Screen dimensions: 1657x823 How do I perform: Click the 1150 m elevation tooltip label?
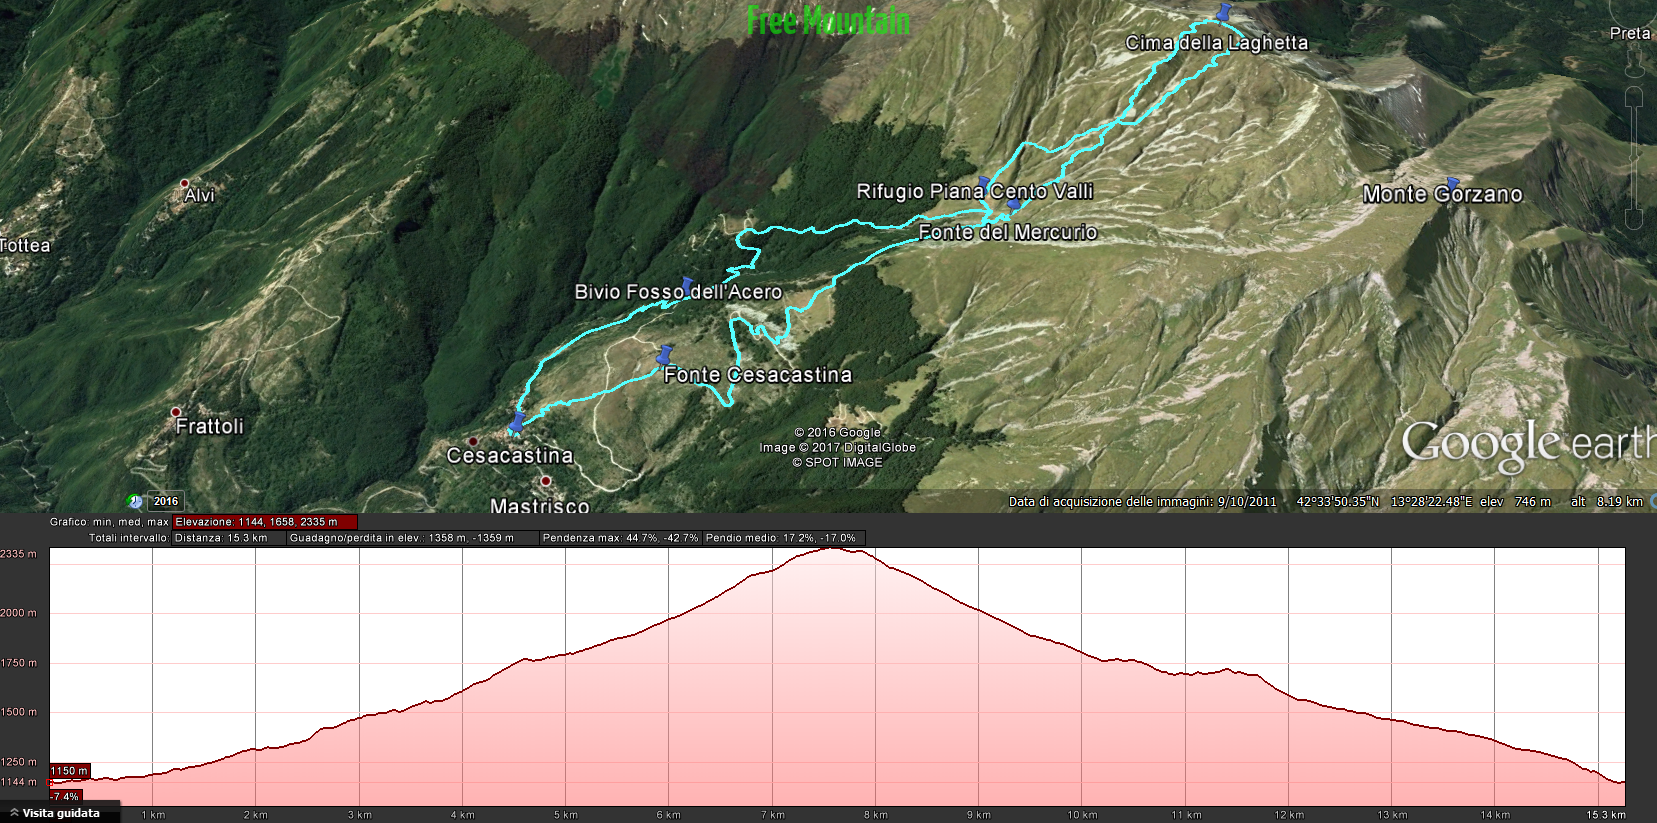point(69,771)
